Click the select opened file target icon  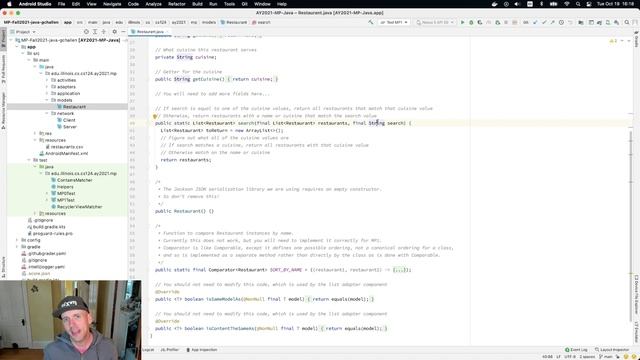(x=86, y=31)
